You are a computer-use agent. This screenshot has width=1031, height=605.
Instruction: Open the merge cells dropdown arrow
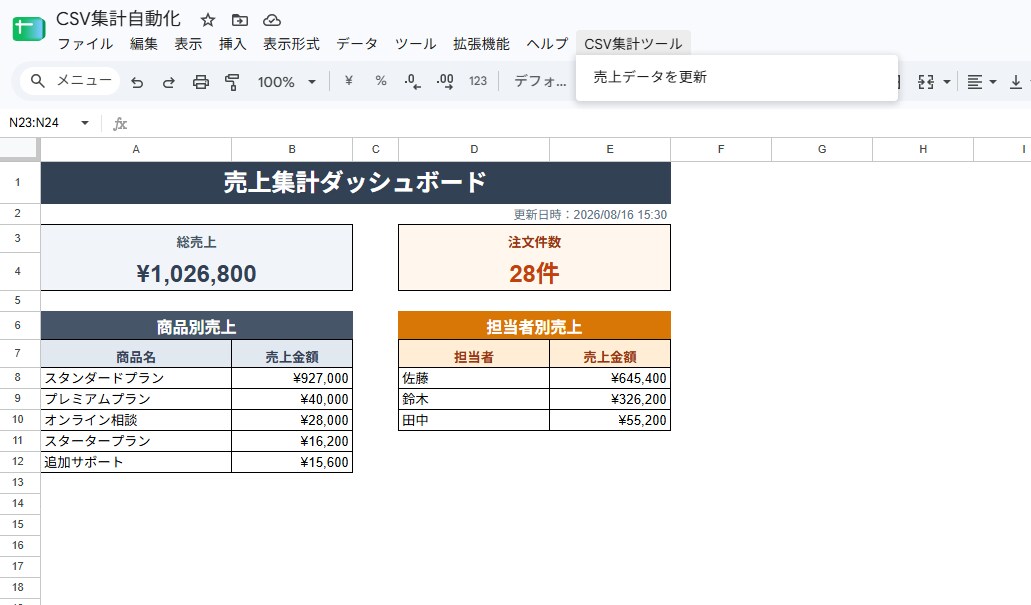(x=947, y=82)
